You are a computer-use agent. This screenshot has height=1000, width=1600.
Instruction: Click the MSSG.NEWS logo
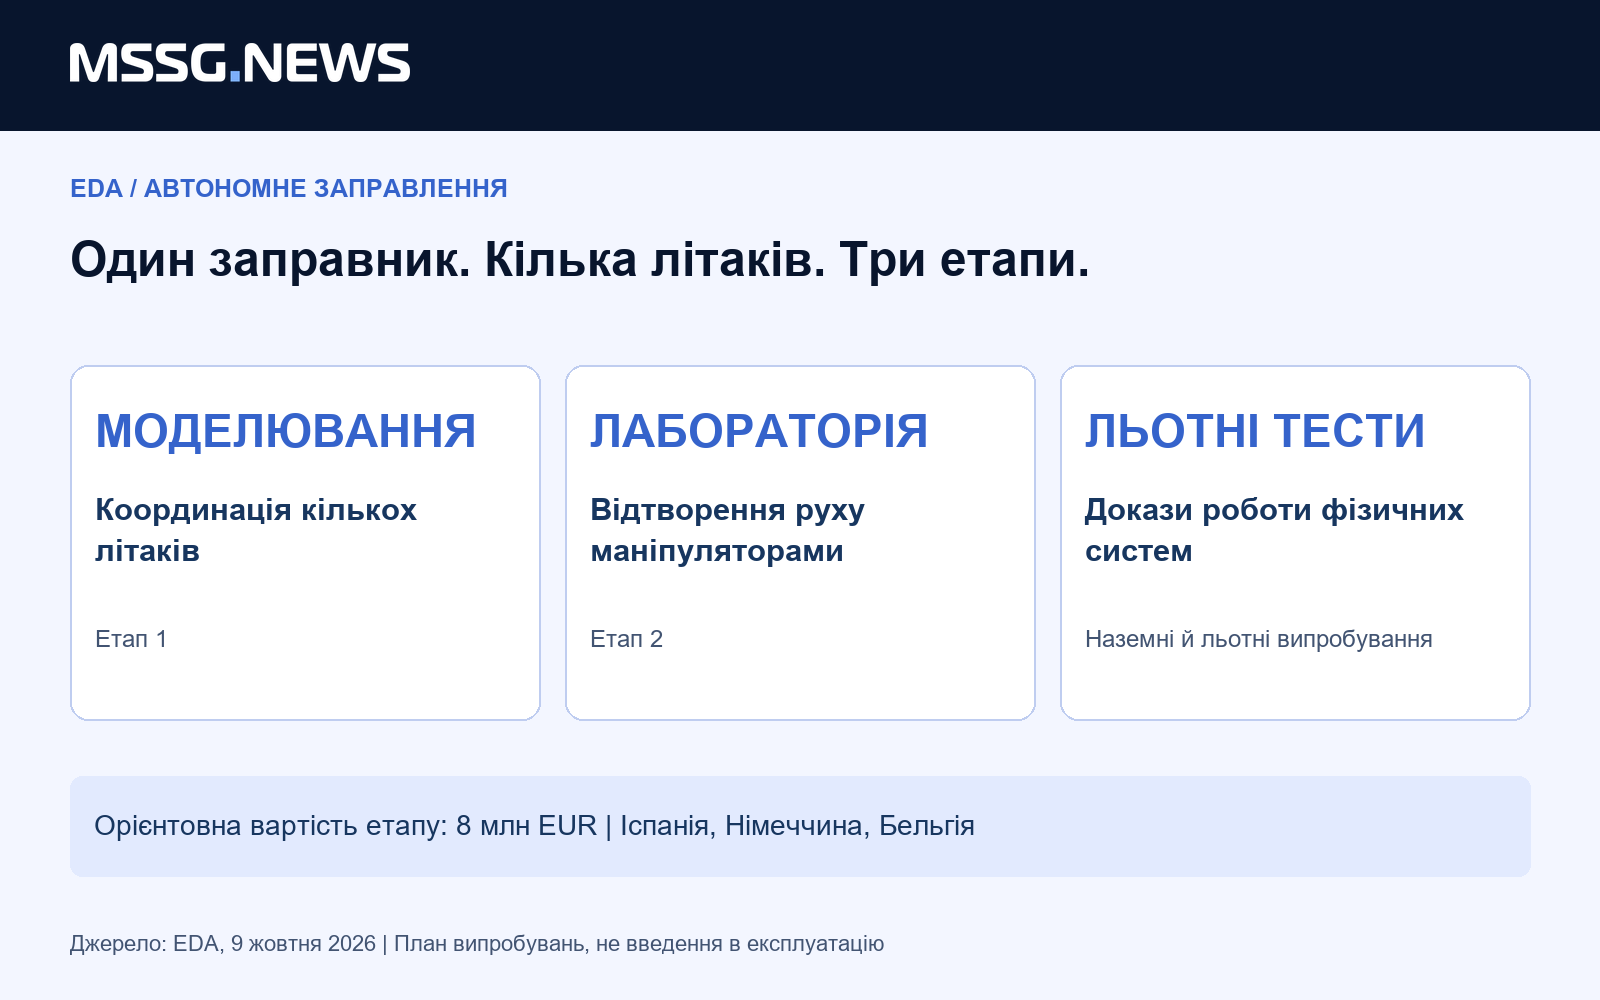[240, 63]
